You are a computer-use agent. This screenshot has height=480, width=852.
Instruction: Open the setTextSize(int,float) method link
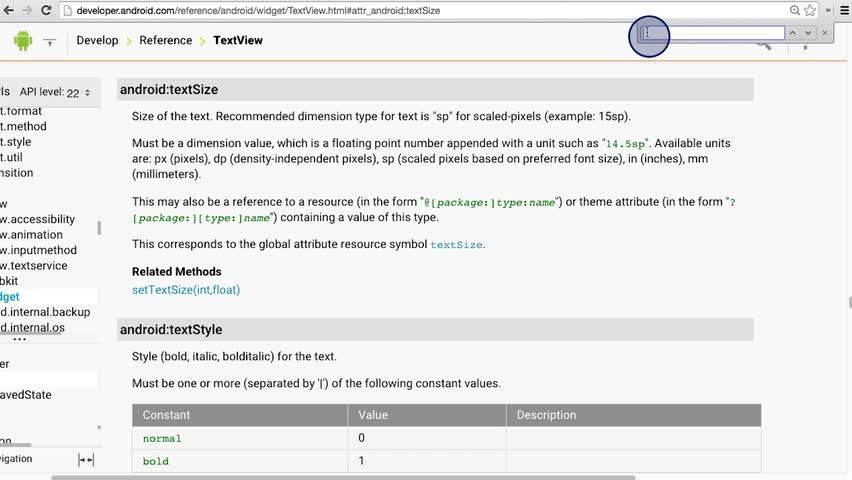point(186,290)
